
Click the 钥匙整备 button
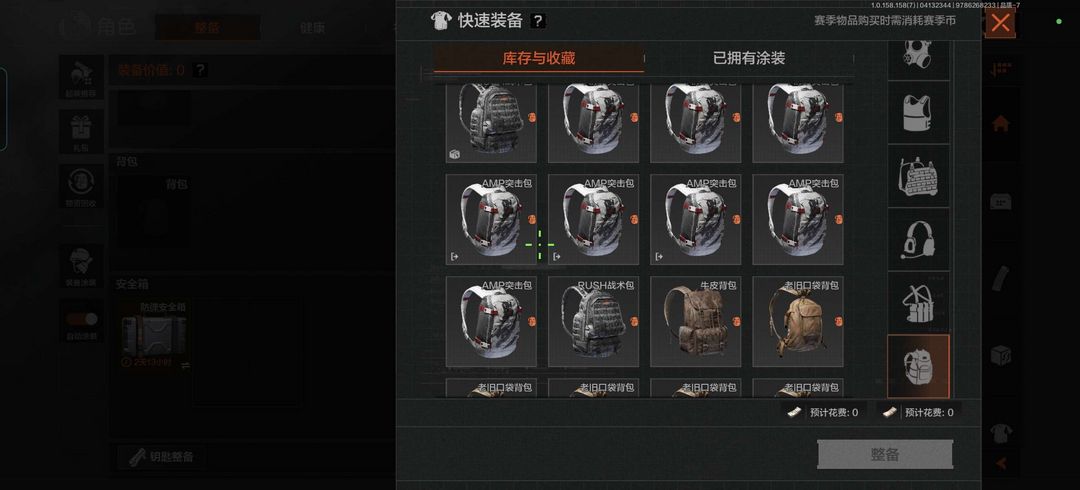coord(161,457)
